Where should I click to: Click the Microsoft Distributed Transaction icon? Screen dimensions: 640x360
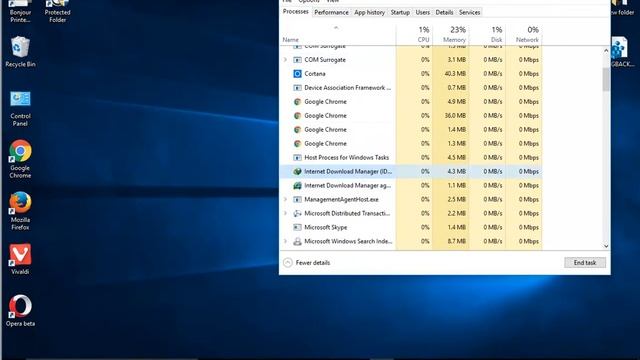click(298, 213)
